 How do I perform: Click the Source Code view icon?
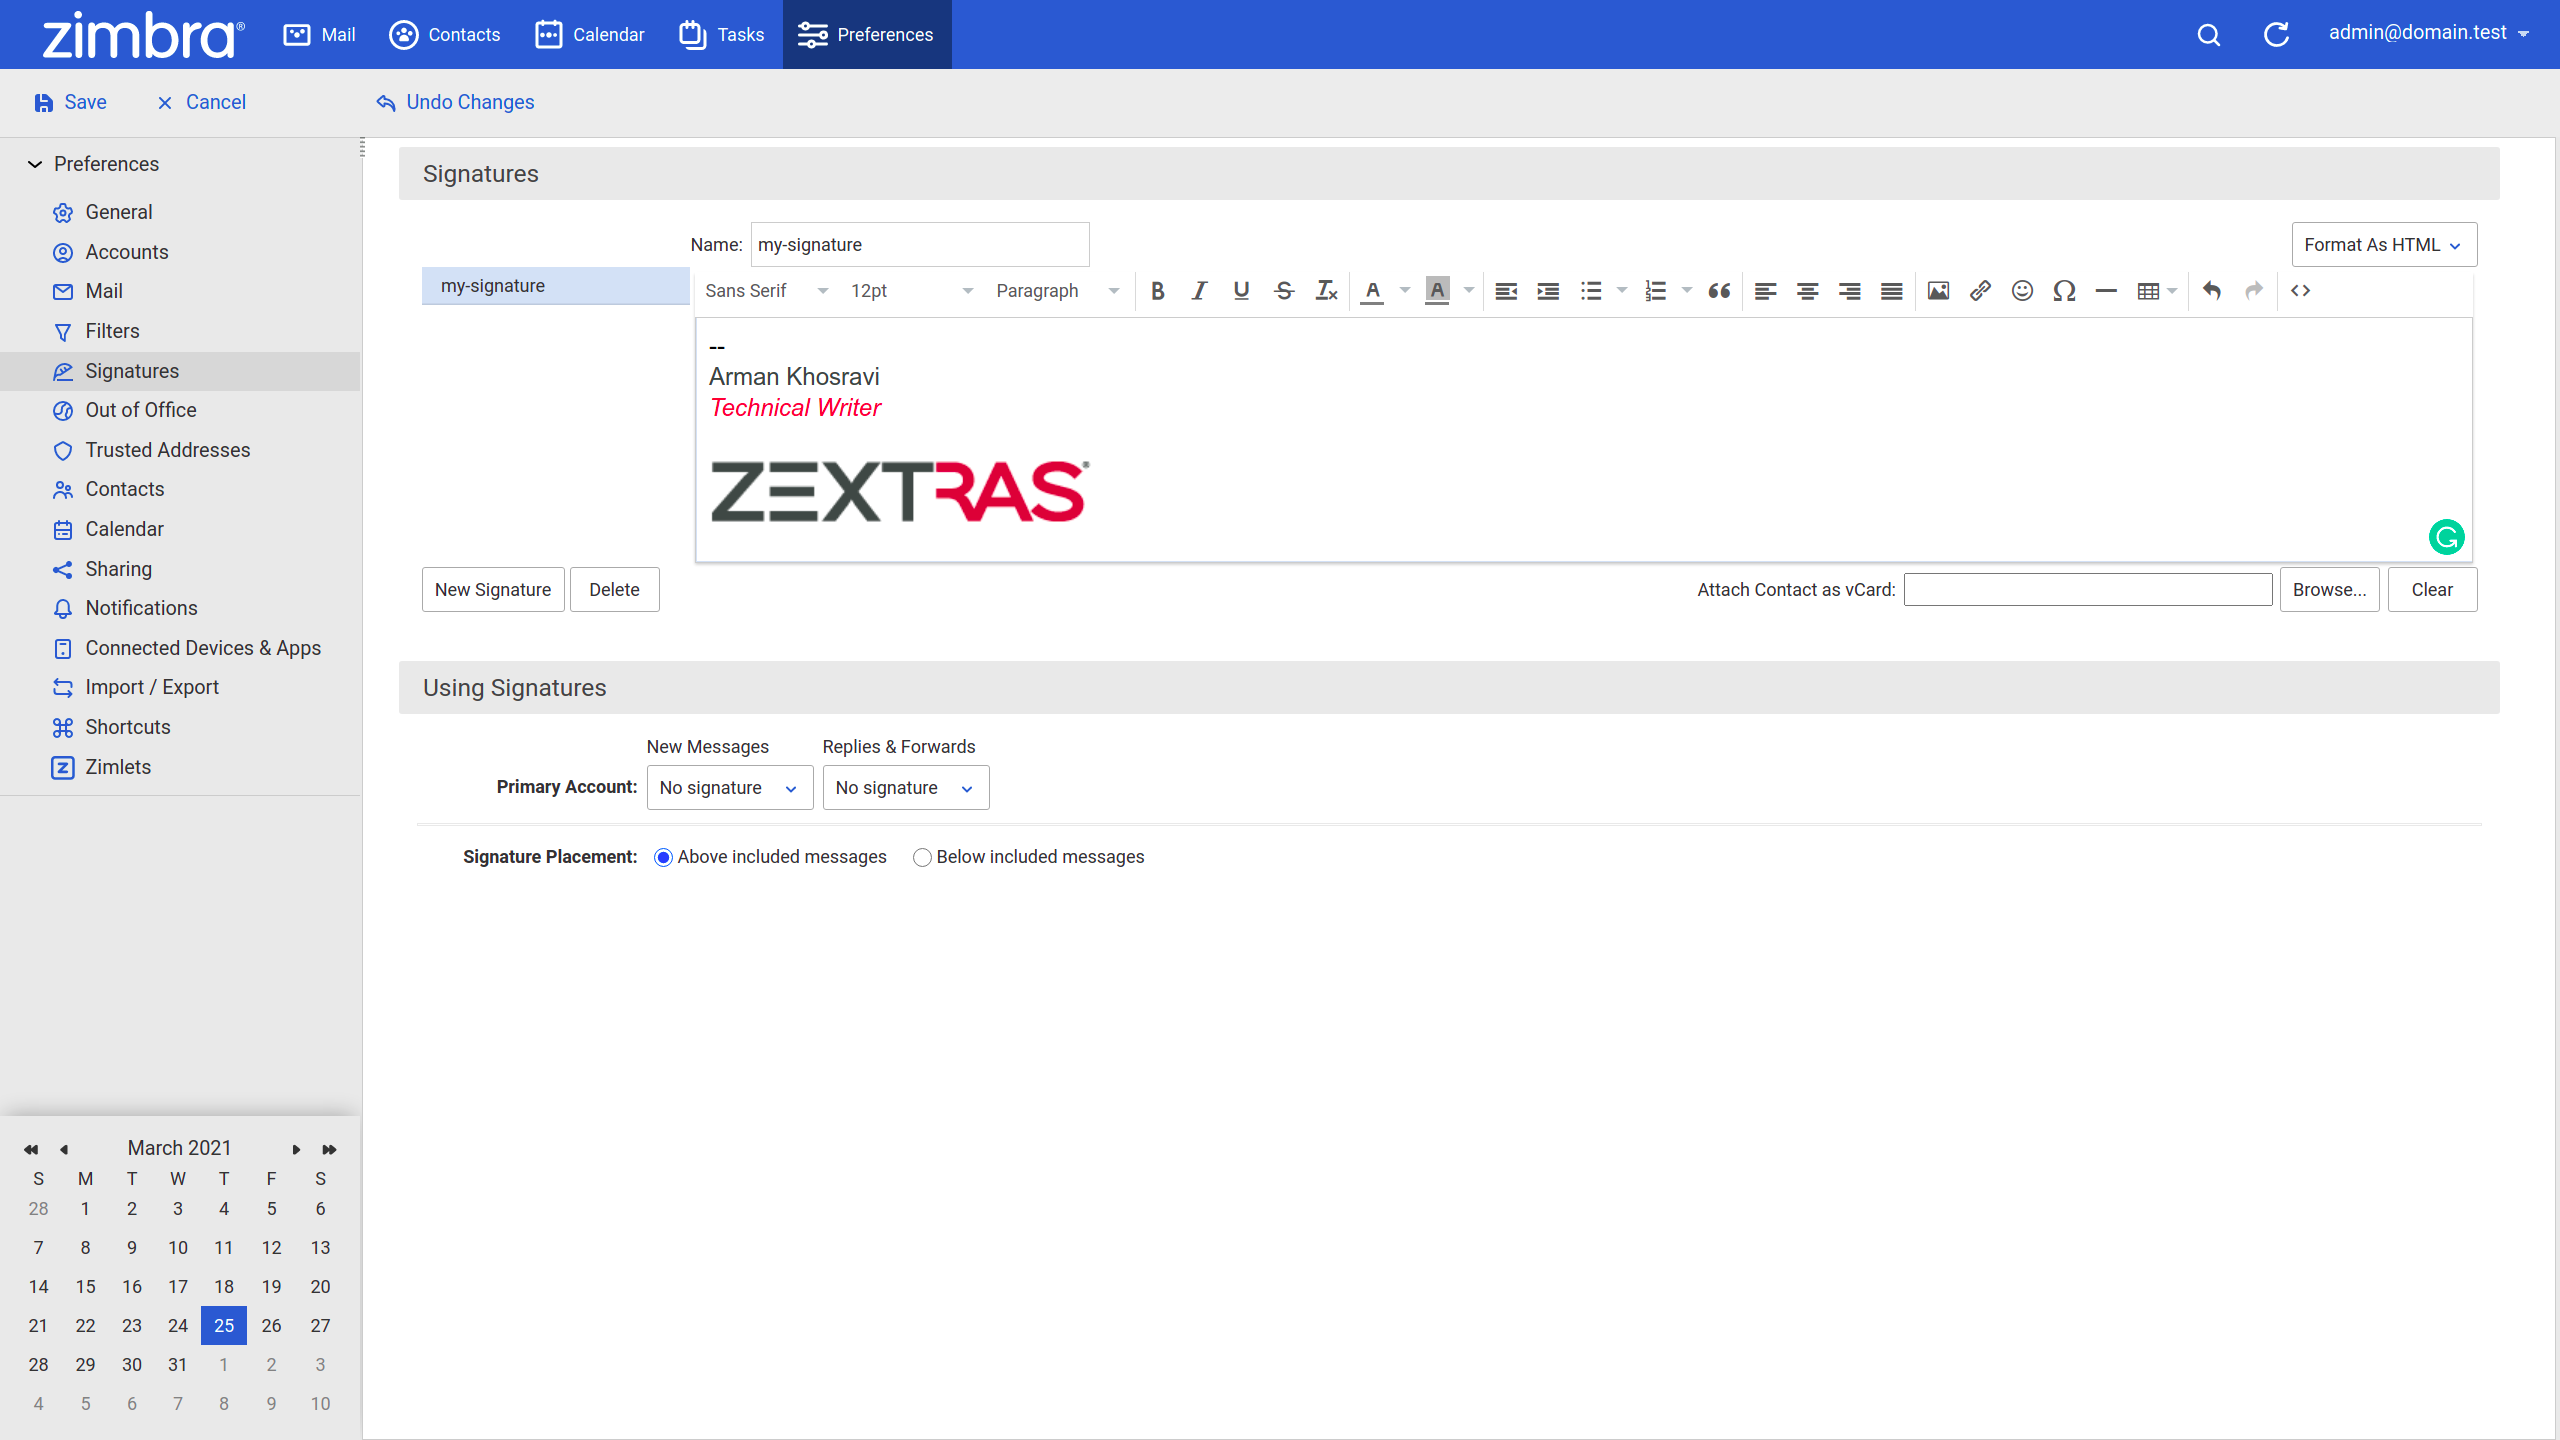(x=2302, y=290)
